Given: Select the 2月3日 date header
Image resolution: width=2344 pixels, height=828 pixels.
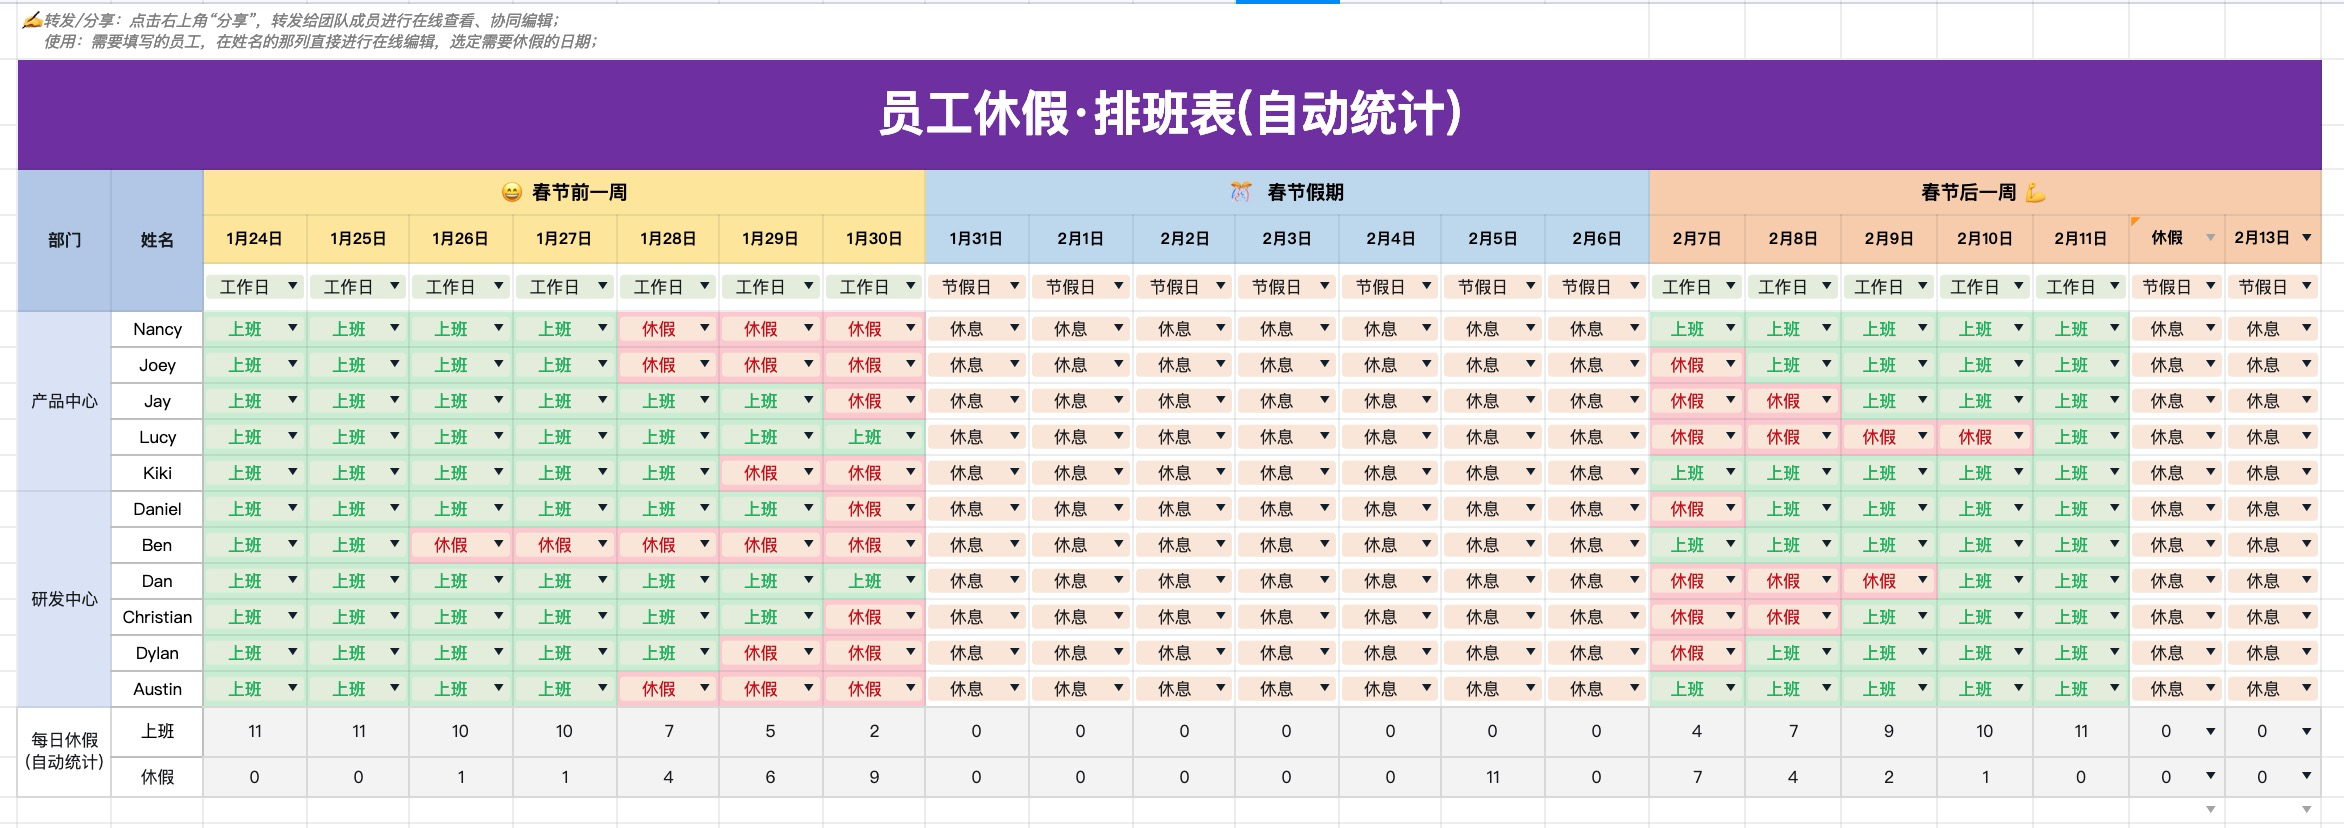Looking at the screenshot, I should tap(1286, 239).
